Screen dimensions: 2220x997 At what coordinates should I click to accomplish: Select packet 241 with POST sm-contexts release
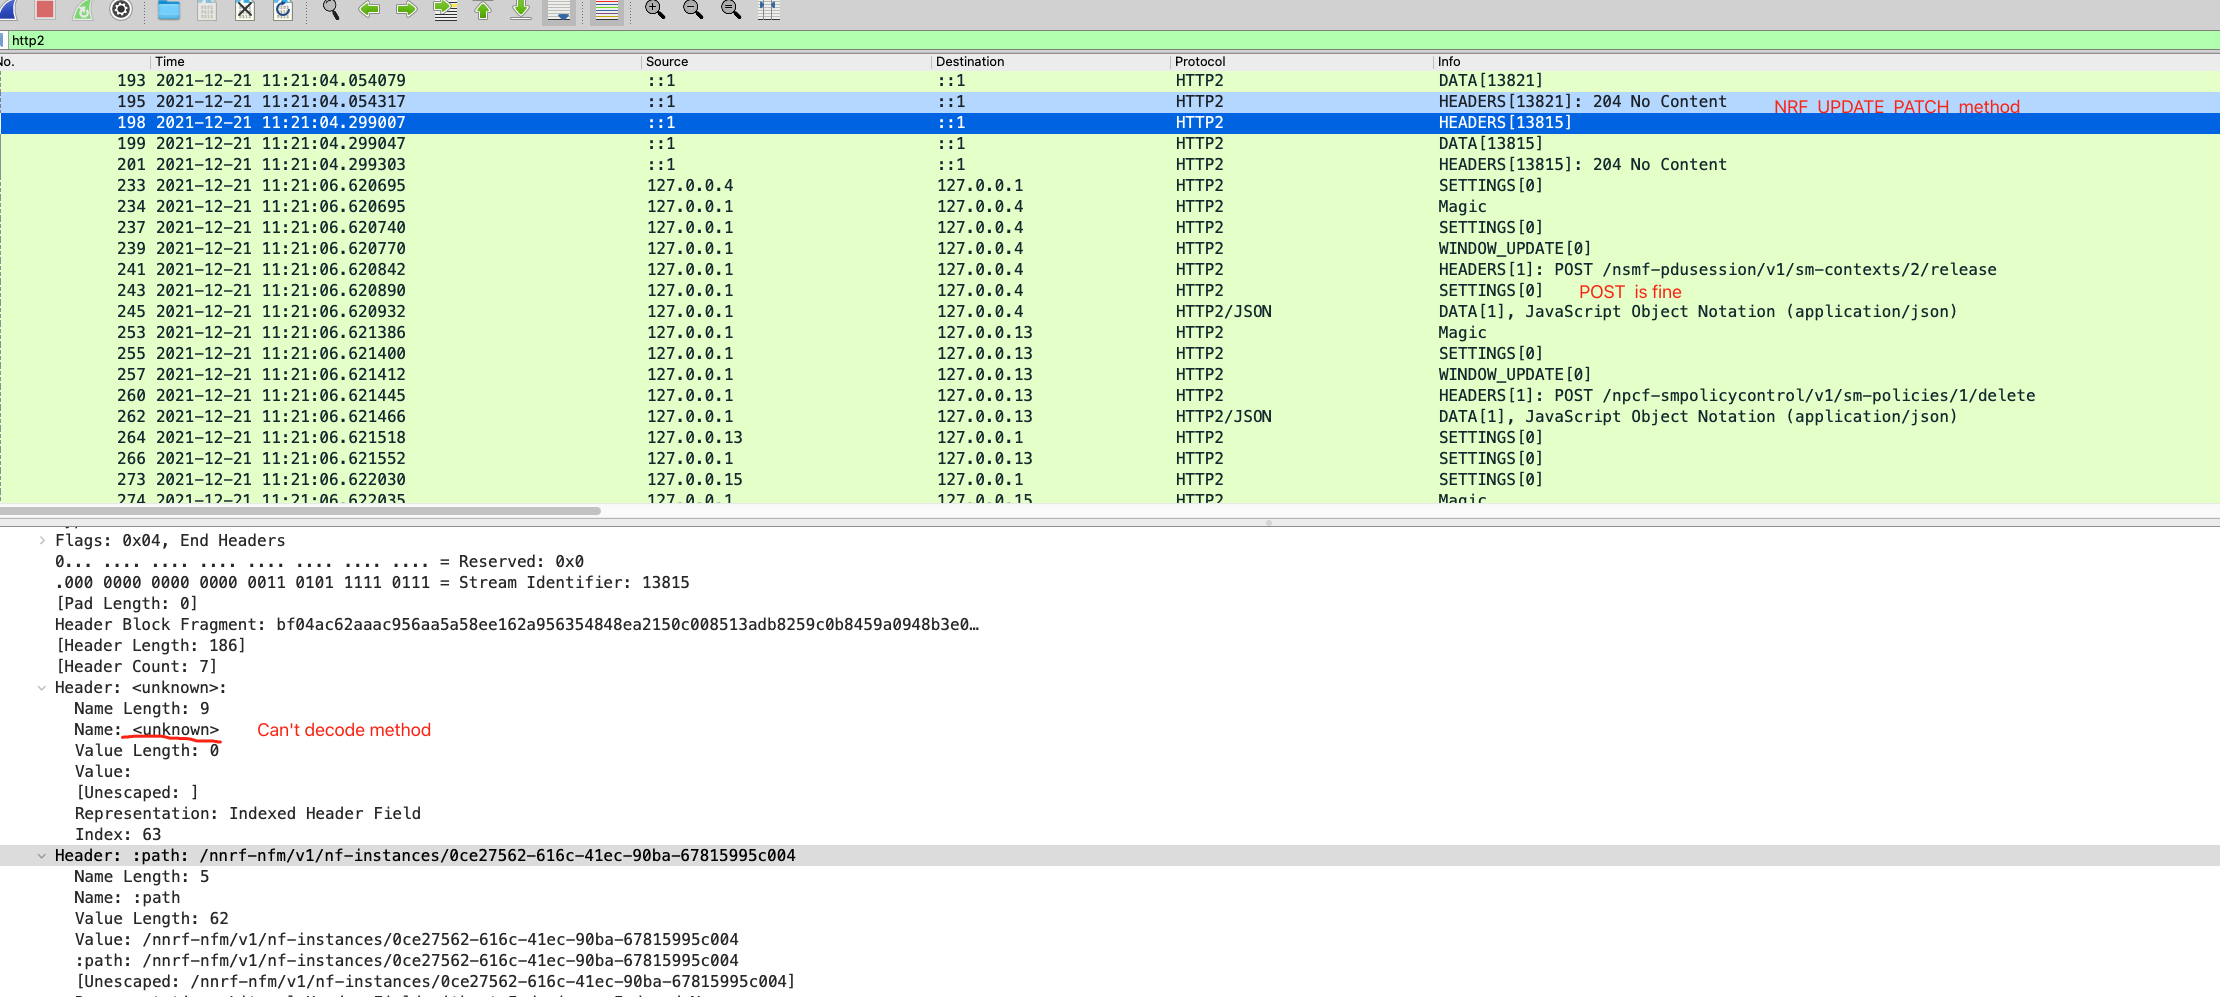coord(700,269)
